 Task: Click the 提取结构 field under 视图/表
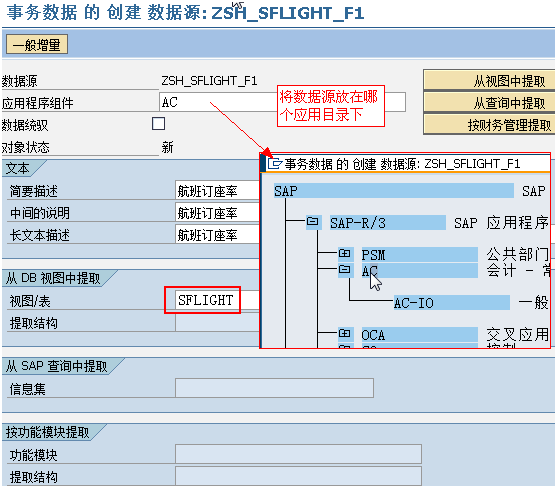[x=217, y=322]
